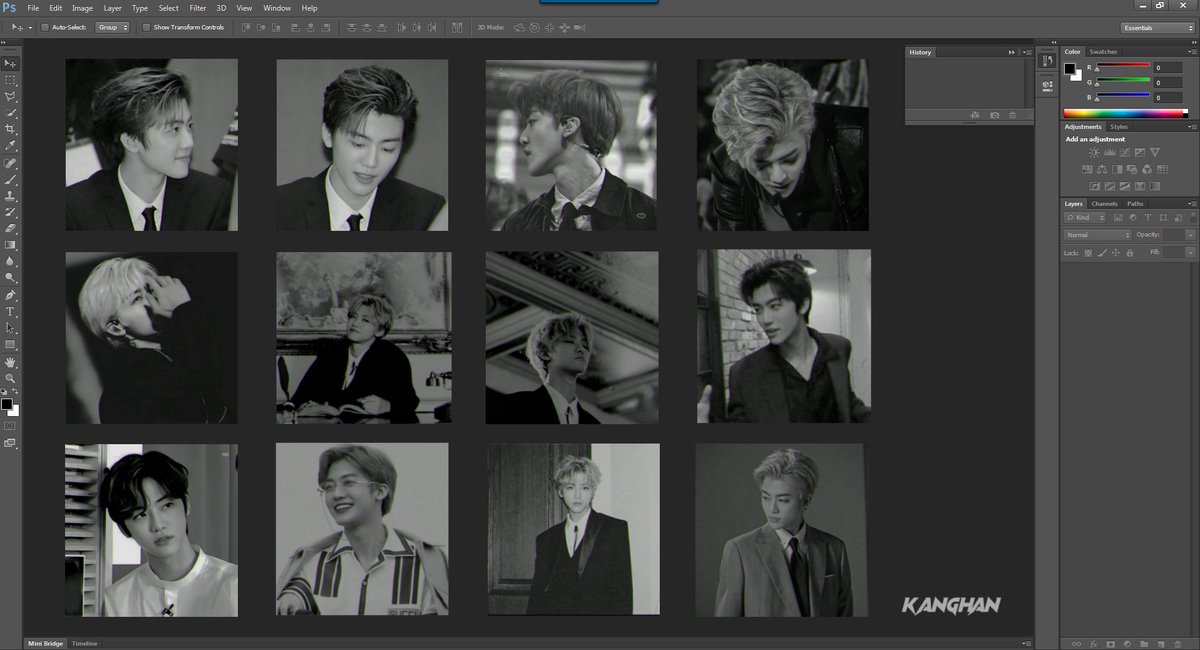Open the Filter menu
Screen dimensions: 1200x650
point(198,8)
